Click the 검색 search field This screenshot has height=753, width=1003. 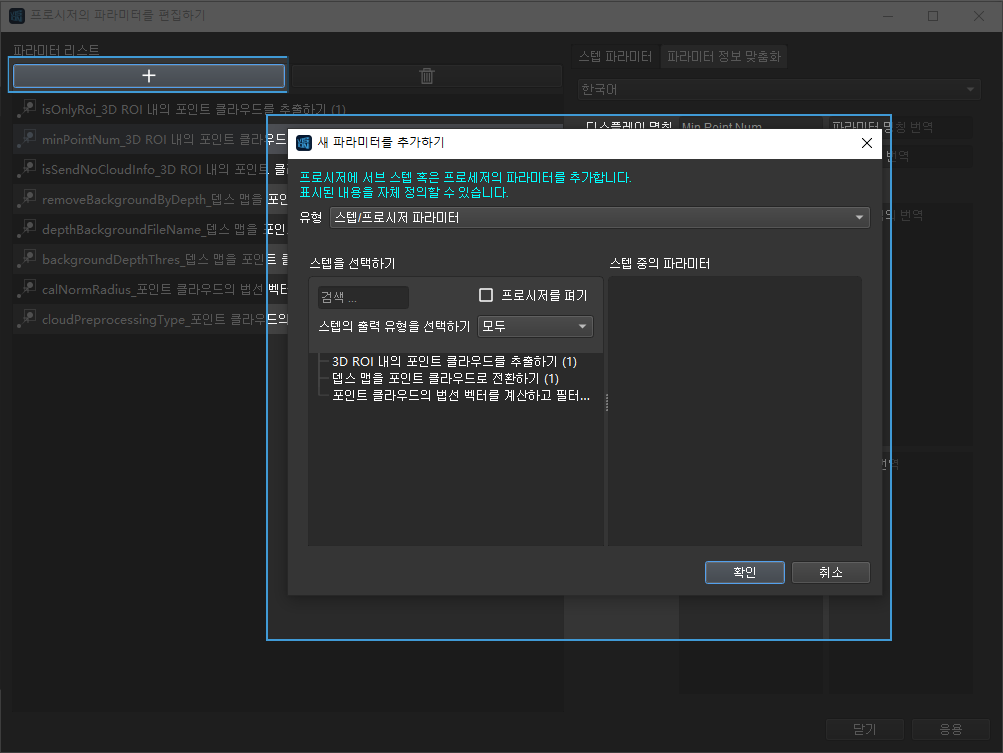[363, 297]
